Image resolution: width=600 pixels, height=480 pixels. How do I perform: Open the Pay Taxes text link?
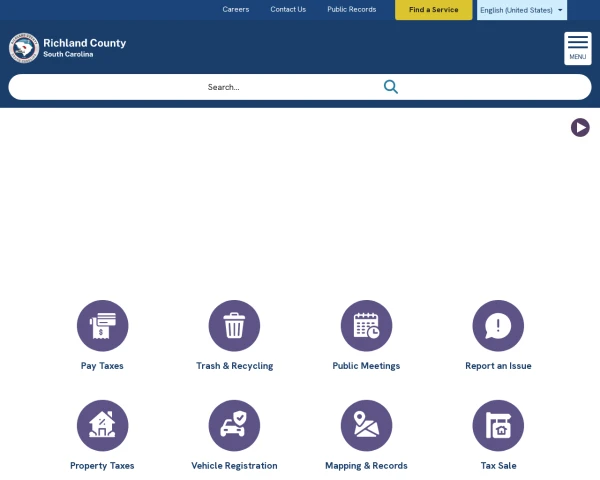click(x=102, y=366)
